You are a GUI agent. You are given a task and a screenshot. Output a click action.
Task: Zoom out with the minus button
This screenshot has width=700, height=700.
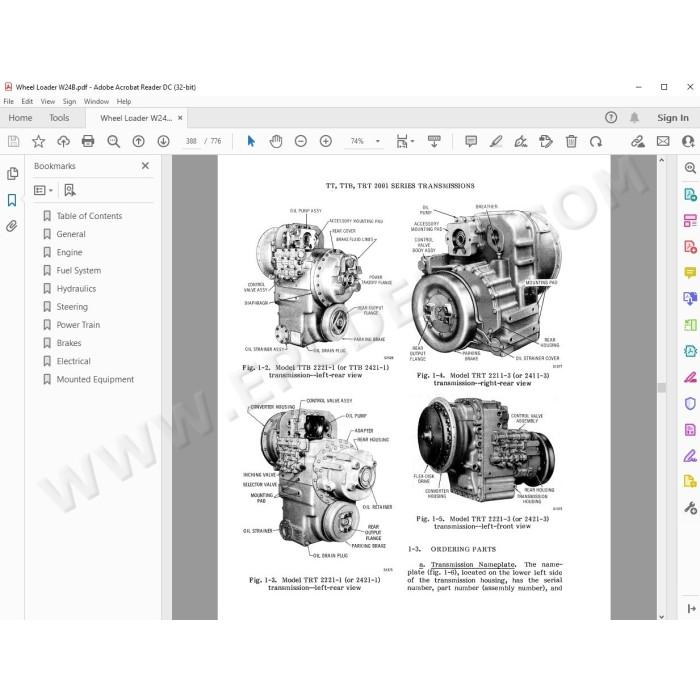click(301, 142)
